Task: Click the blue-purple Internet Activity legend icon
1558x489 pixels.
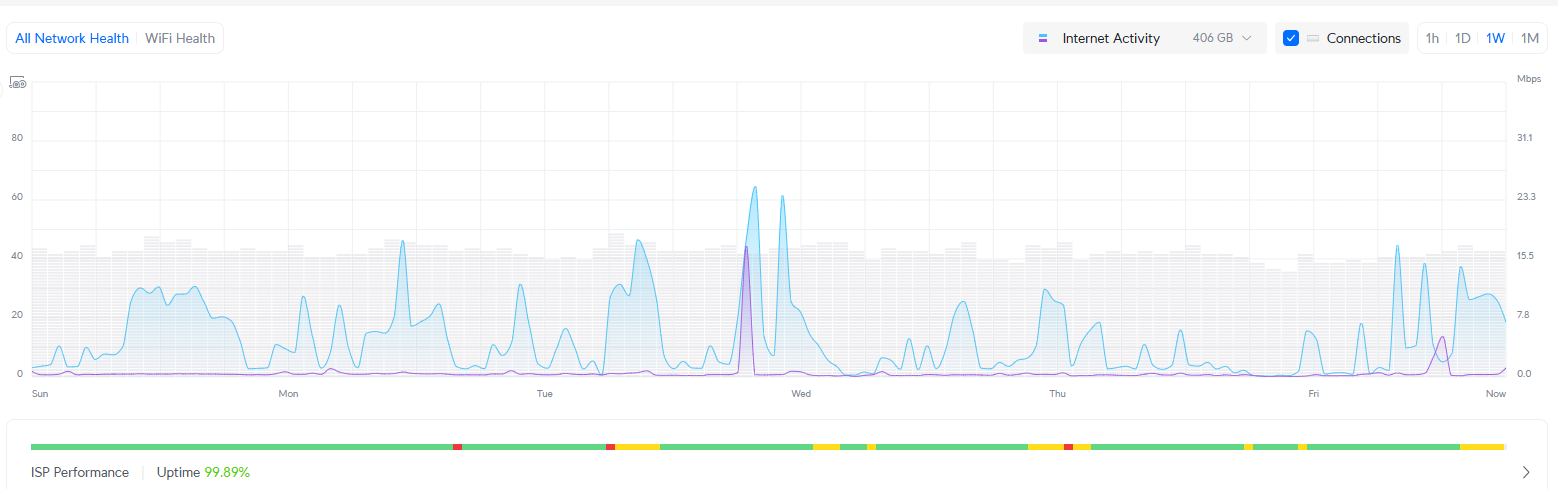Action: click(1043, 38)
